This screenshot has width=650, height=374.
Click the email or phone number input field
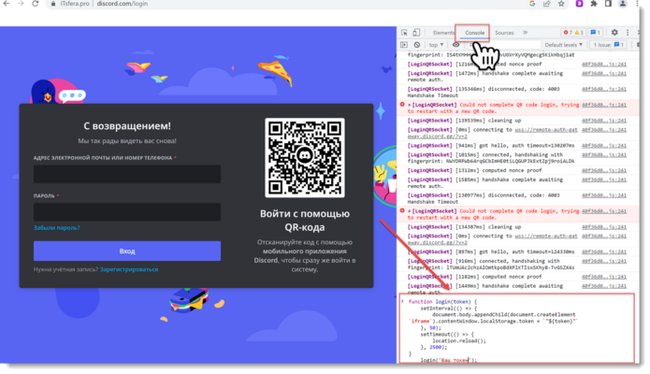point(127,174)
